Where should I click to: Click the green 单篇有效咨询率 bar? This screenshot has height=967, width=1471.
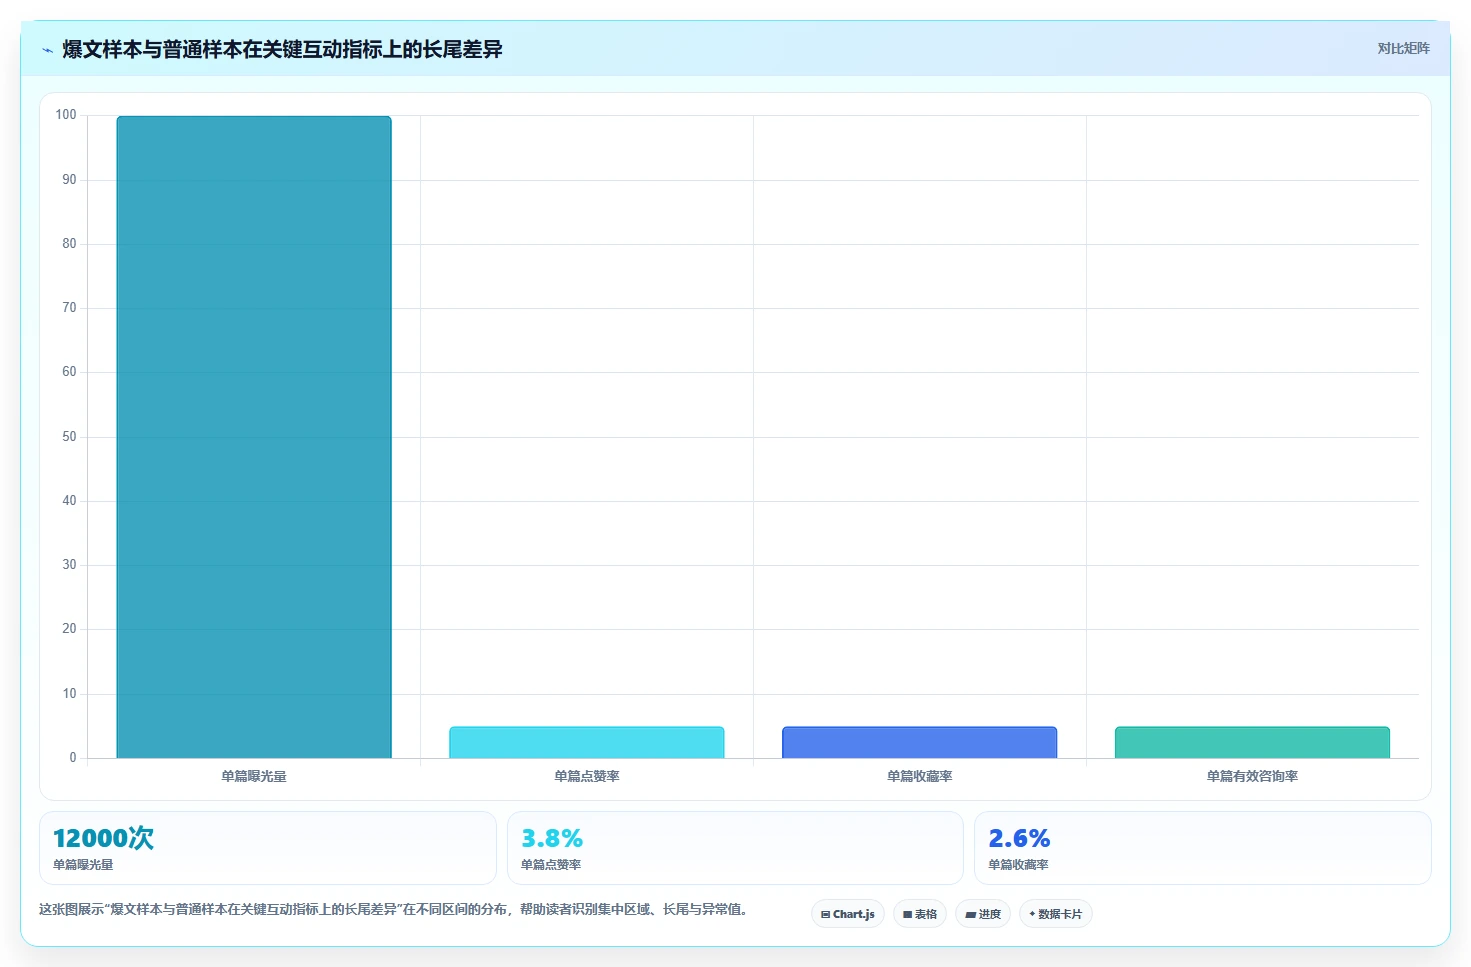pyautogui.click(x=1252, y=742)
